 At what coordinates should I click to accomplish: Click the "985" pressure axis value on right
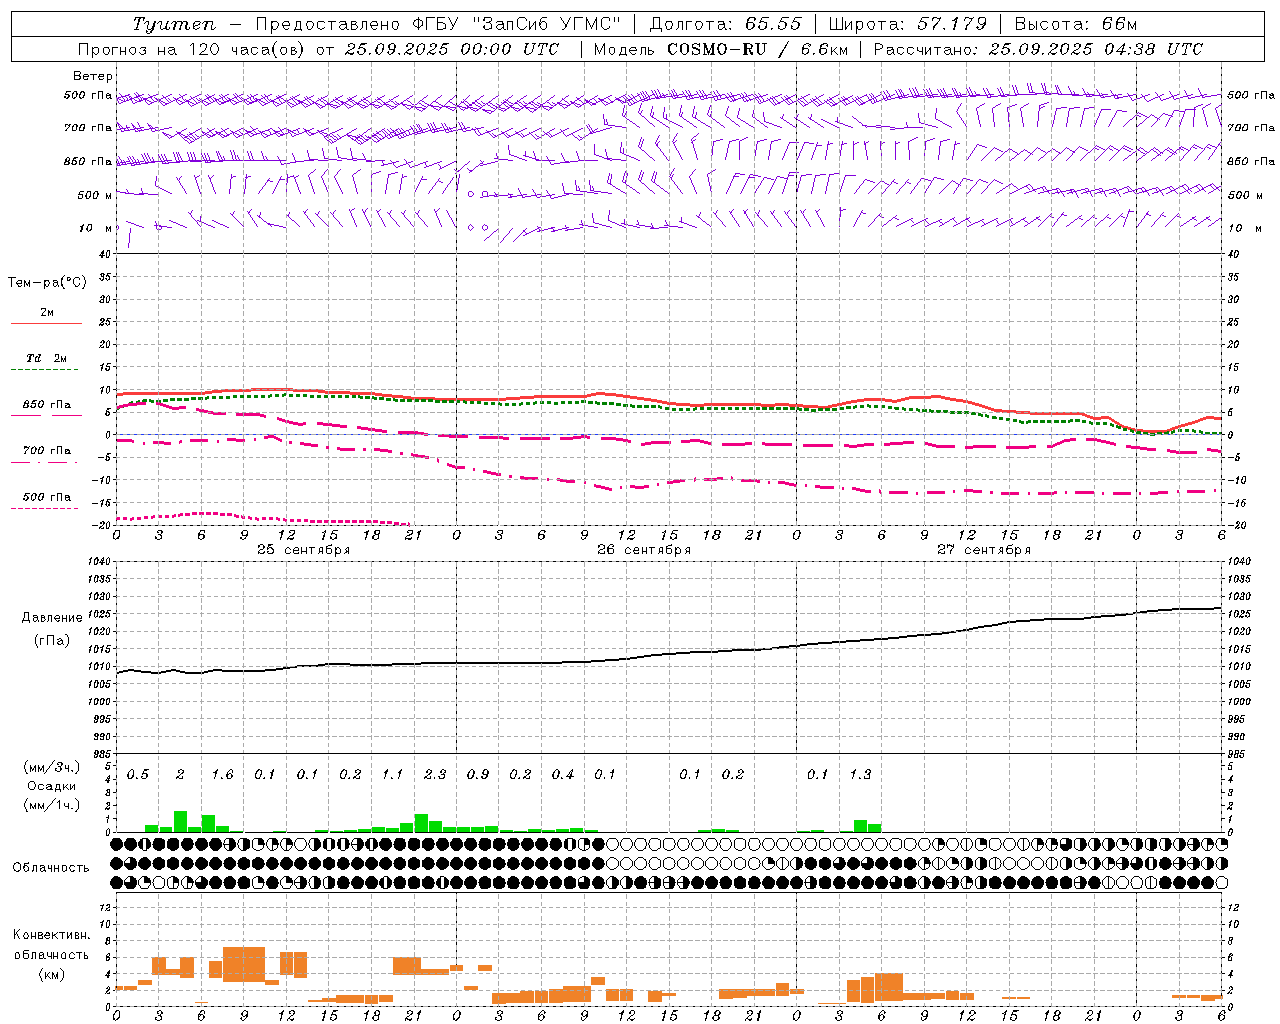click(1238, 754)
